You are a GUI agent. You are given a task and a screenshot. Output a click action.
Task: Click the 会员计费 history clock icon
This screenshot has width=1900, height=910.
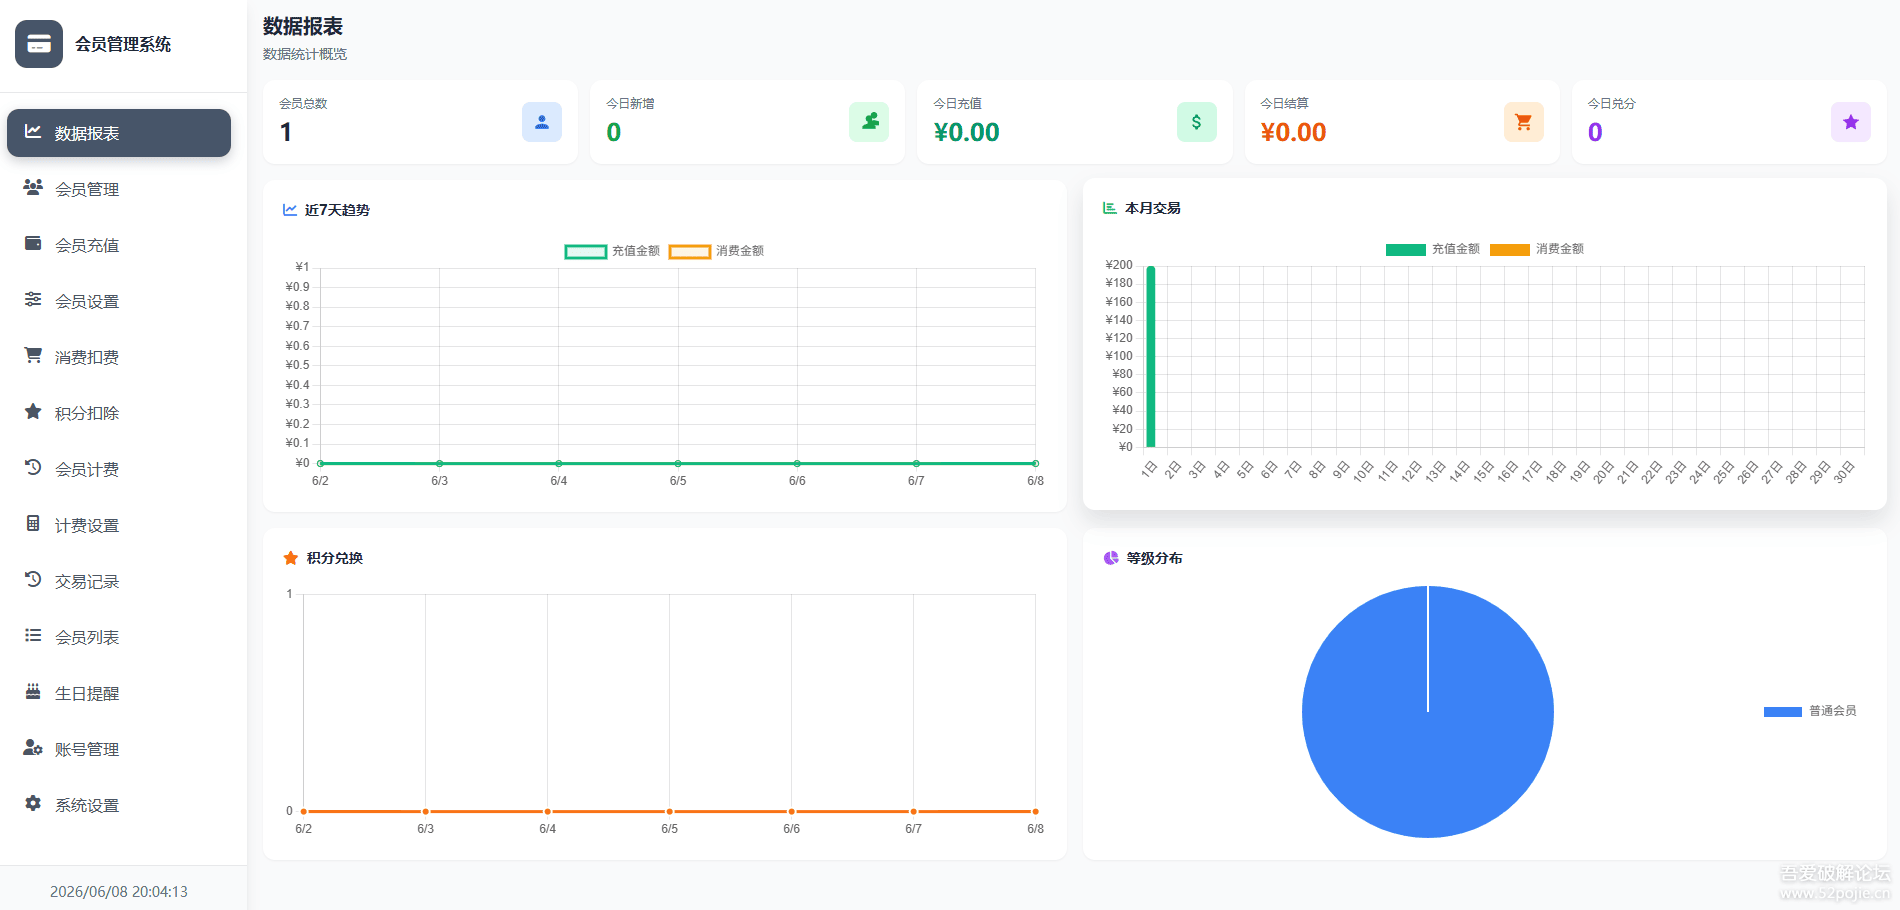tap(33, 467)
